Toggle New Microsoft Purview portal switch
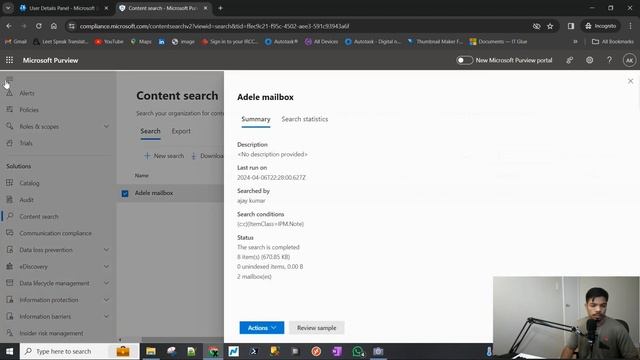This screenshot has height=360, width=640. pos(464,60)
